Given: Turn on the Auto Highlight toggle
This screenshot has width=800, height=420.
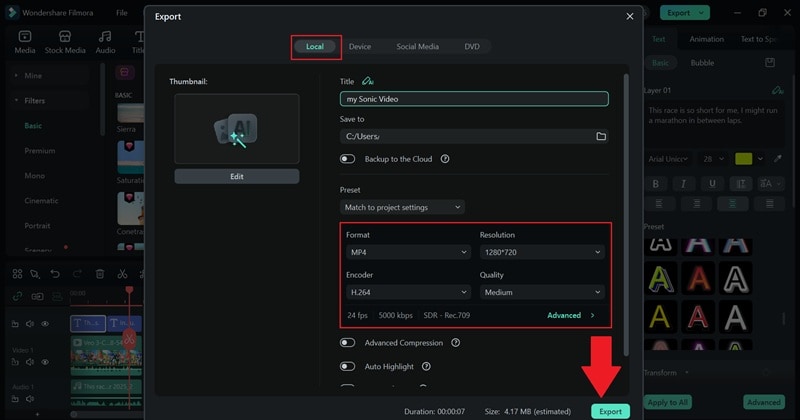Looking at the screenshot, I should coord(347,366).
